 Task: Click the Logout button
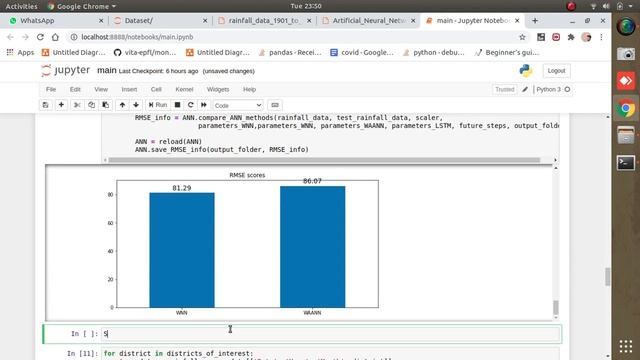556,71
